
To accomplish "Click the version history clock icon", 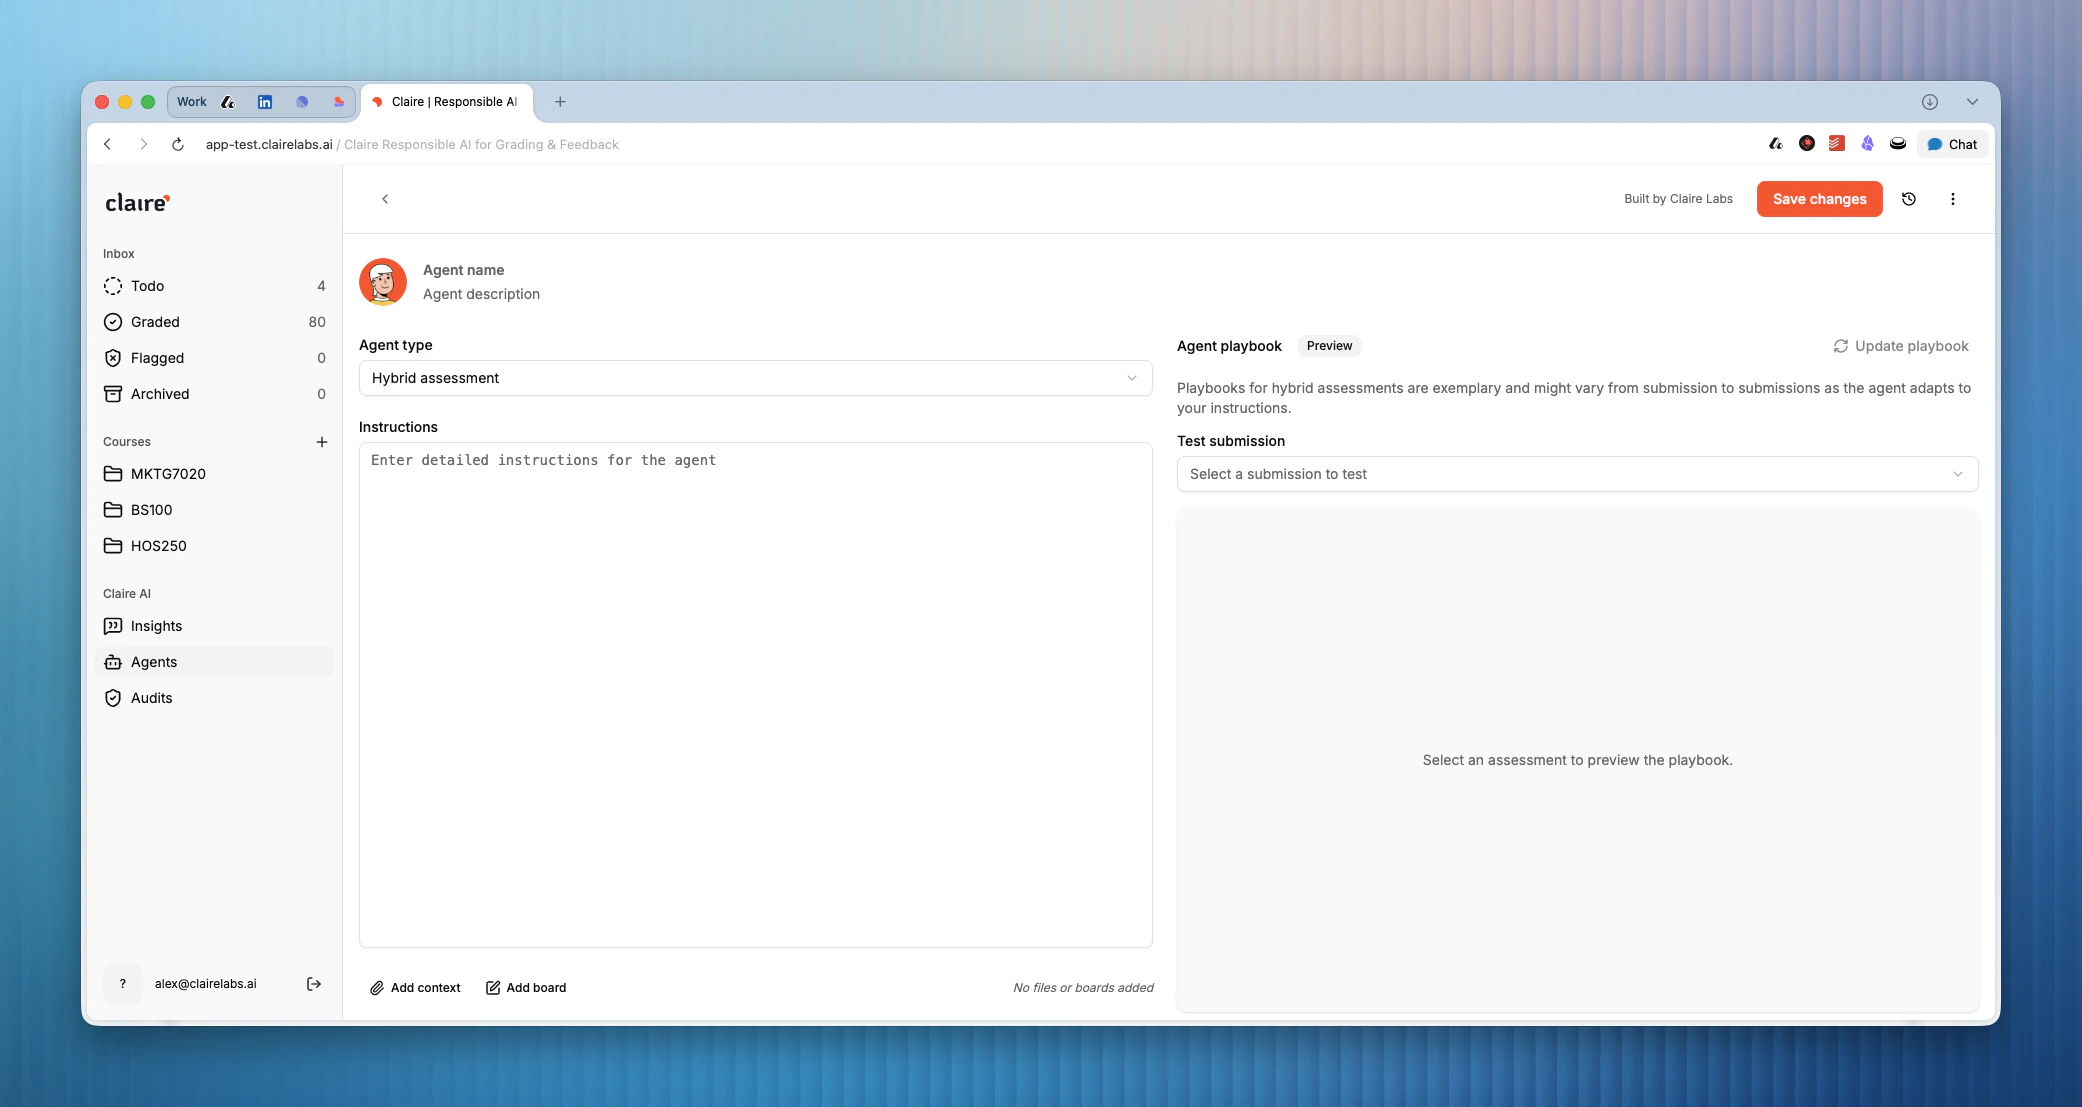I will pos(1908,199).
